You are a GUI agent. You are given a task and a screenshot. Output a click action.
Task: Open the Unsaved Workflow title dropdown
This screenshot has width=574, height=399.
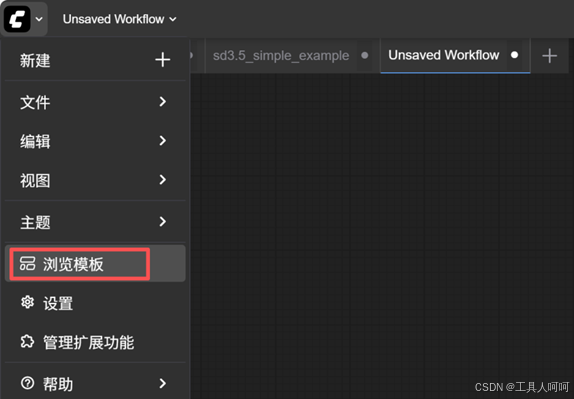(119, 19)
